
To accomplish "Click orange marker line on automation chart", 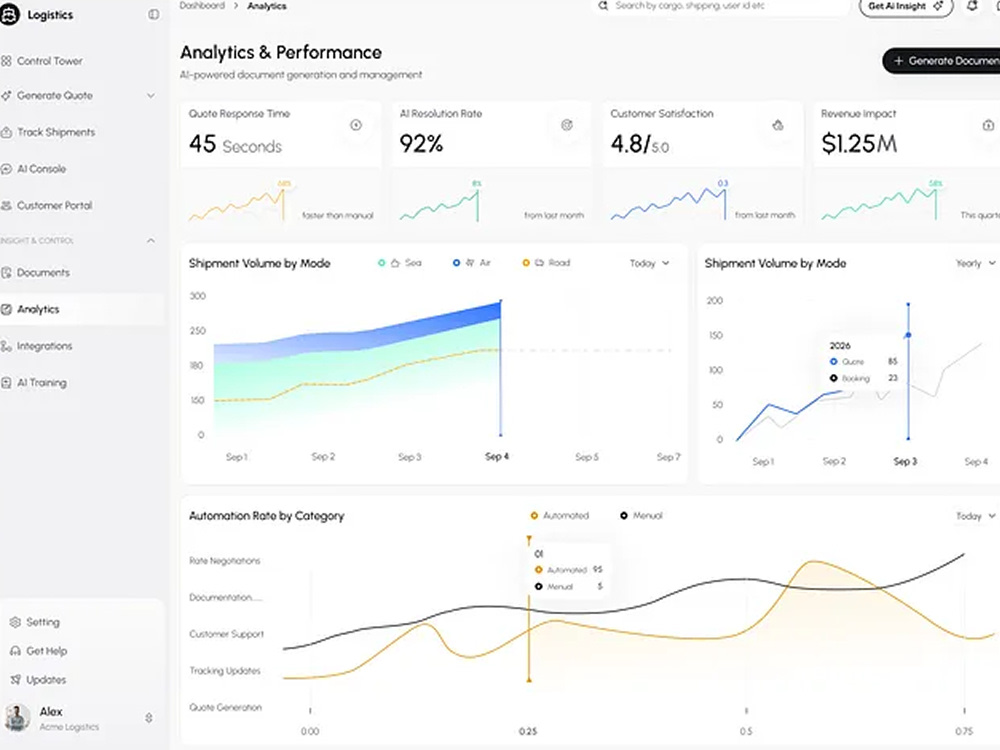I will click(529, 610).
